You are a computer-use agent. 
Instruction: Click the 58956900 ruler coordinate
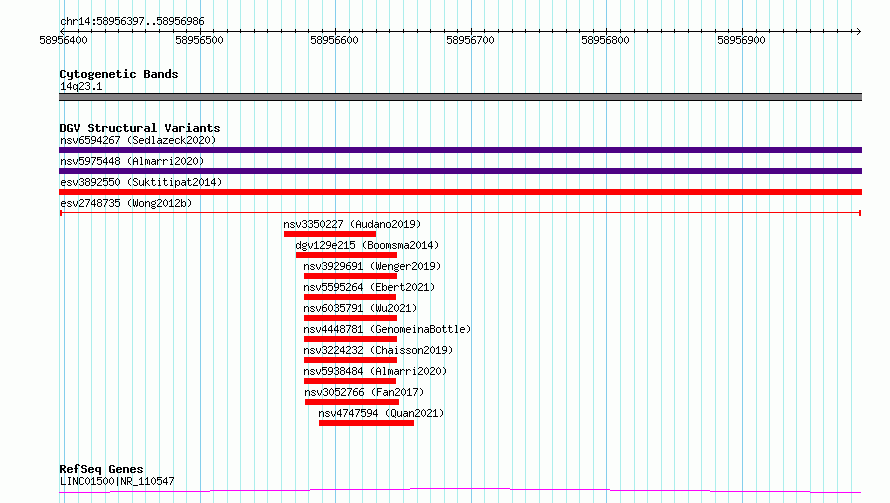coord(741,40)
